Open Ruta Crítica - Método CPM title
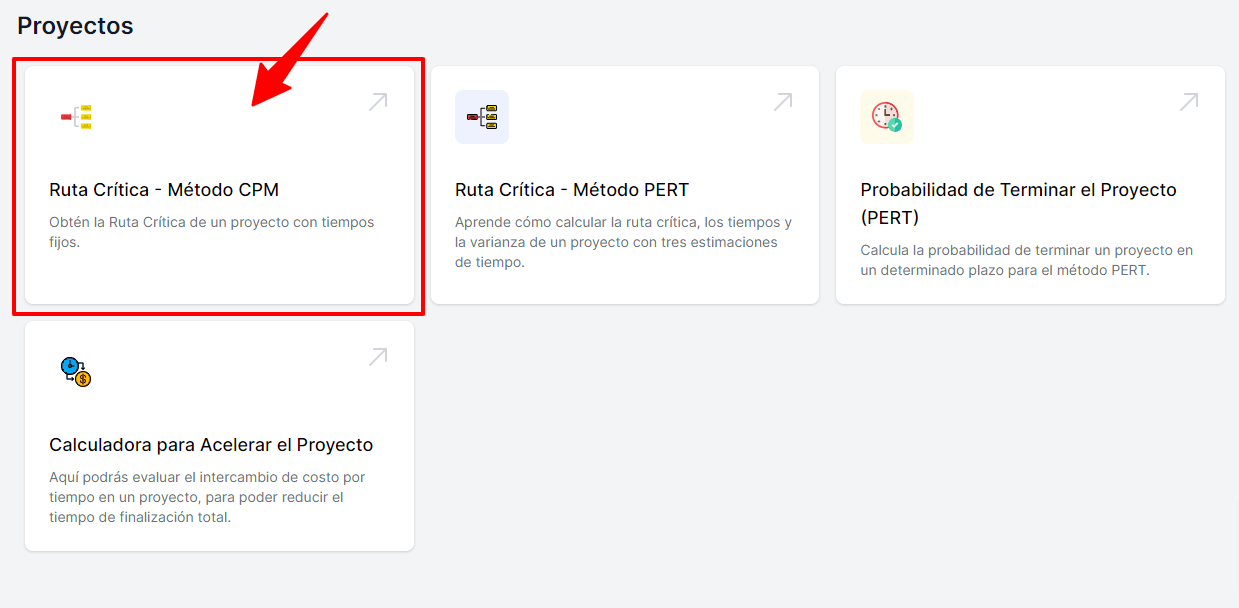The height and width of the screenshot is (608, 1239). 164,190
